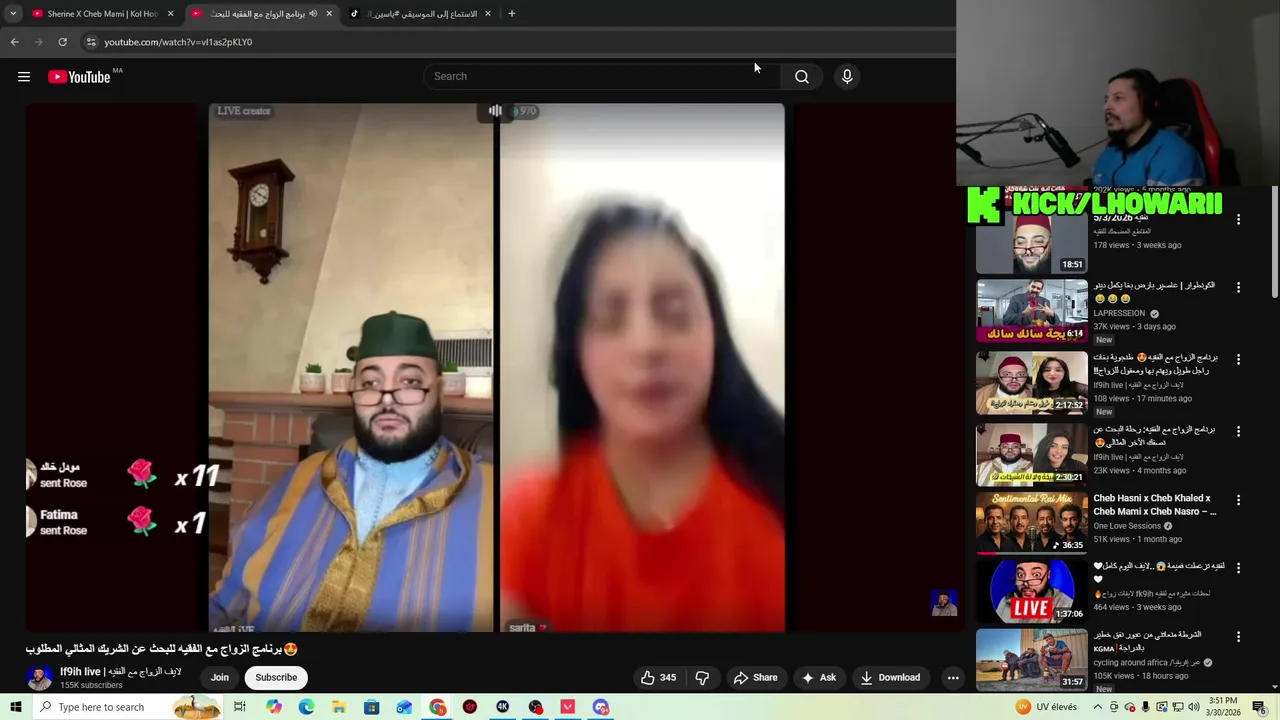Screen dimensions: 1280x720
Task: Open the 2:17:52 live replay thumbnail
Action: (1032, 383)
